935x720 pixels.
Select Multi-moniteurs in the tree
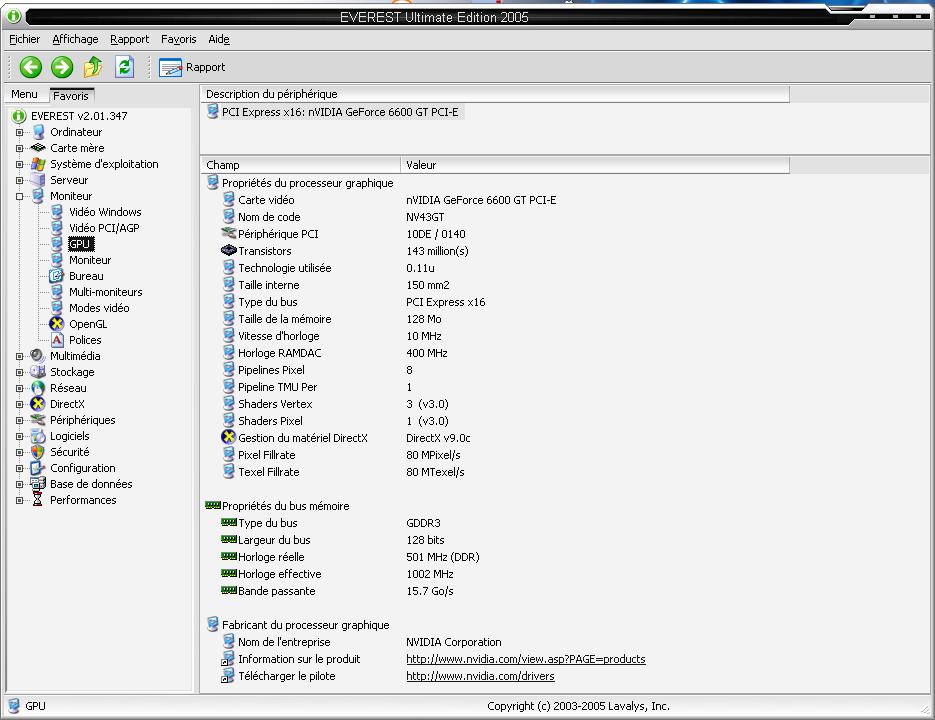pos(106,292)
